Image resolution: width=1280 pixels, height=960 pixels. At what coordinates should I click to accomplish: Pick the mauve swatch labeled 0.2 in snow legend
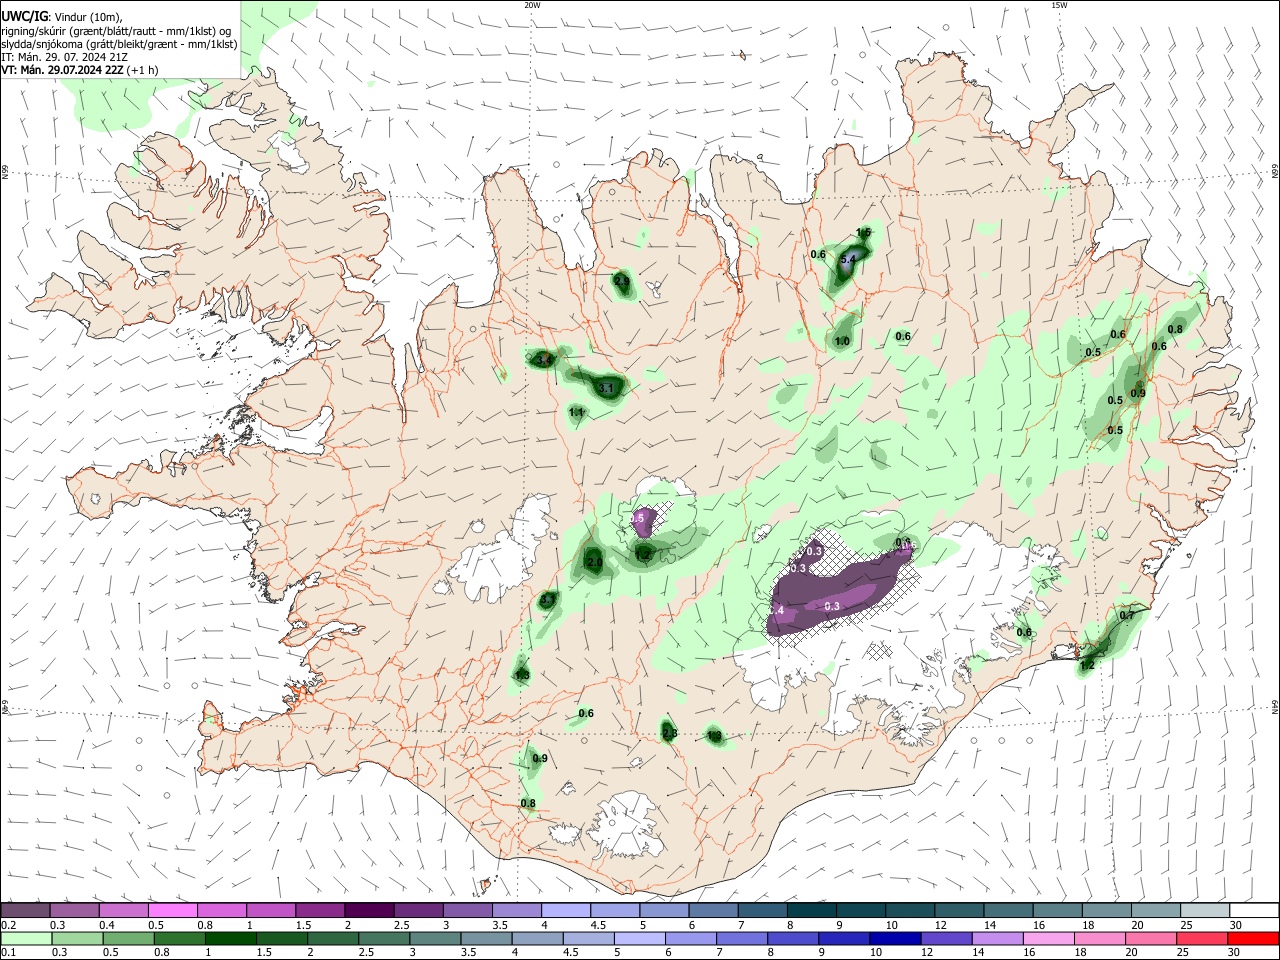click(x=25, y=911)
